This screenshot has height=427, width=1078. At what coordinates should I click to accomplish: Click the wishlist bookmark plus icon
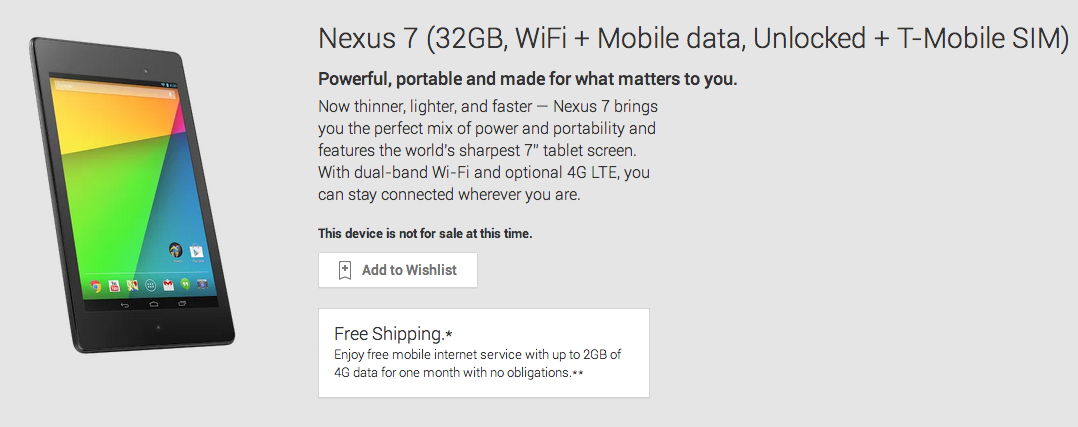point(345,270)
